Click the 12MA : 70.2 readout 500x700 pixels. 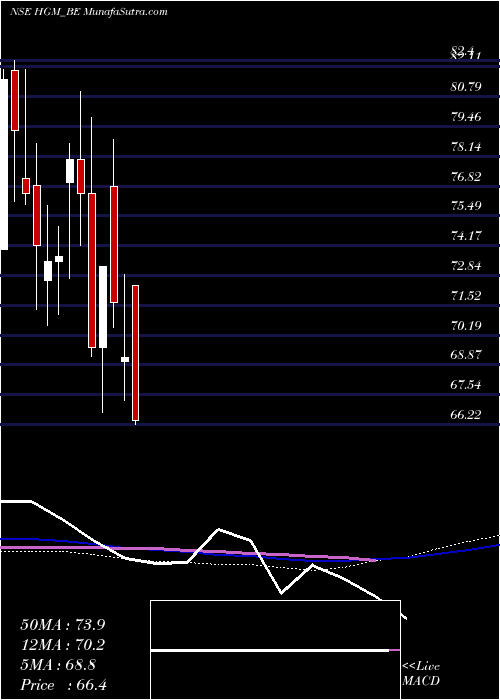pos(63,645)
